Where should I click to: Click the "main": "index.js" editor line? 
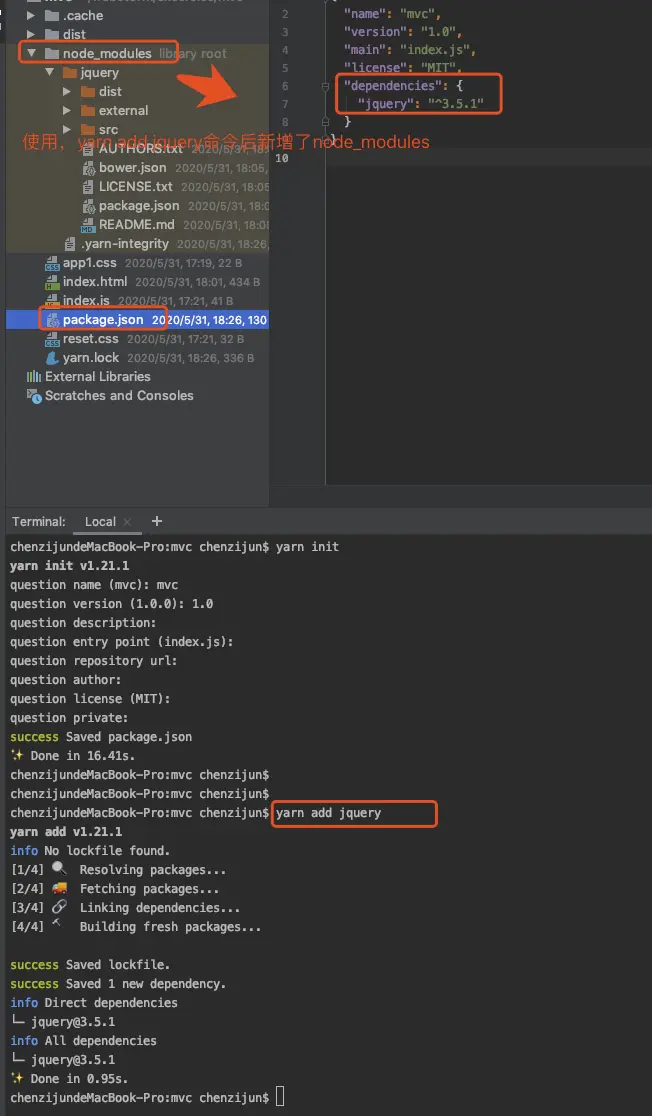click(x=409, y=51)
